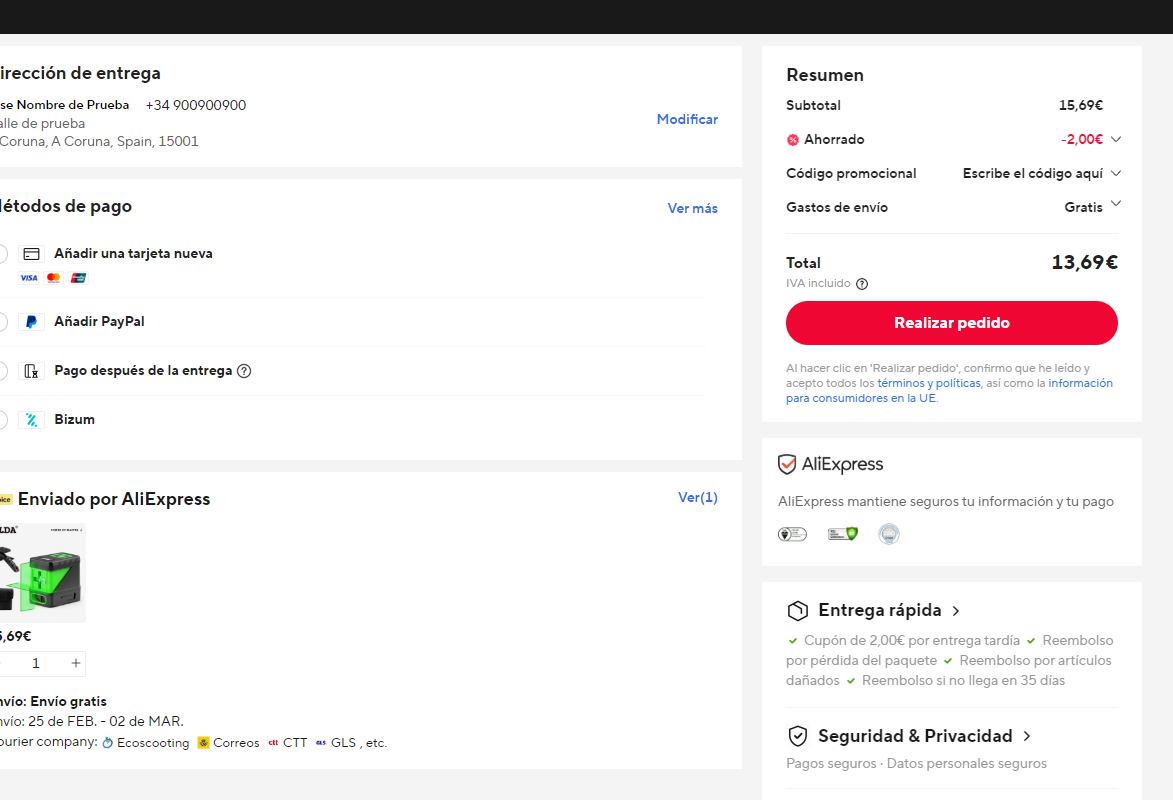Increase product quantity with plus button
This screenshot has width=1173, height=800.
(x=76, y=663)
